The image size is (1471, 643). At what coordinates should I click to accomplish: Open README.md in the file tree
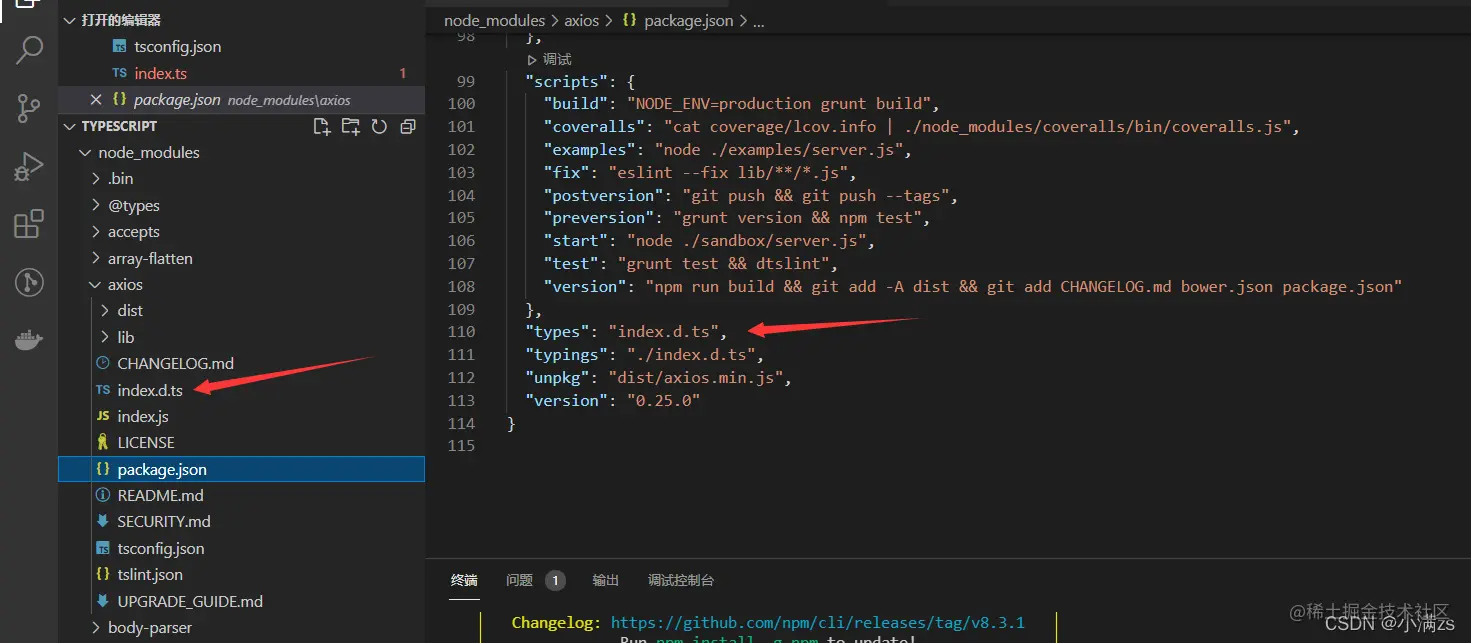click(x=160, y=495)
